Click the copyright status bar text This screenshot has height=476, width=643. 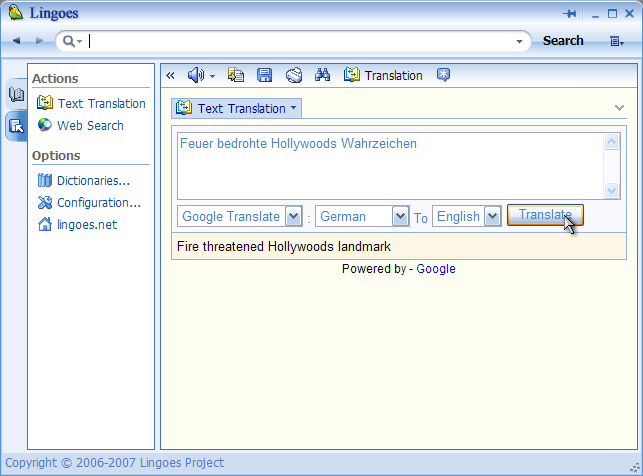[114, 463]
